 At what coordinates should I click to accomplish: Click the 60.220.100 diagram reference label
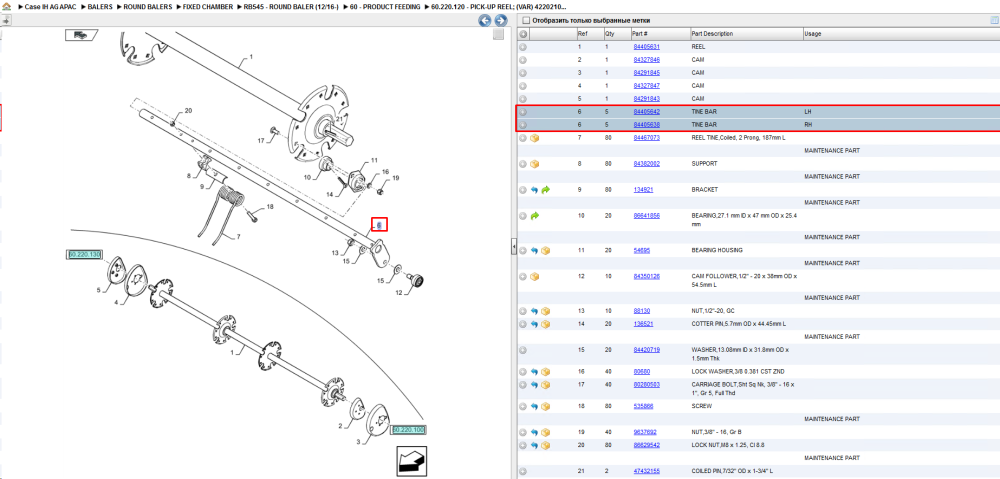tap(408, 430)
